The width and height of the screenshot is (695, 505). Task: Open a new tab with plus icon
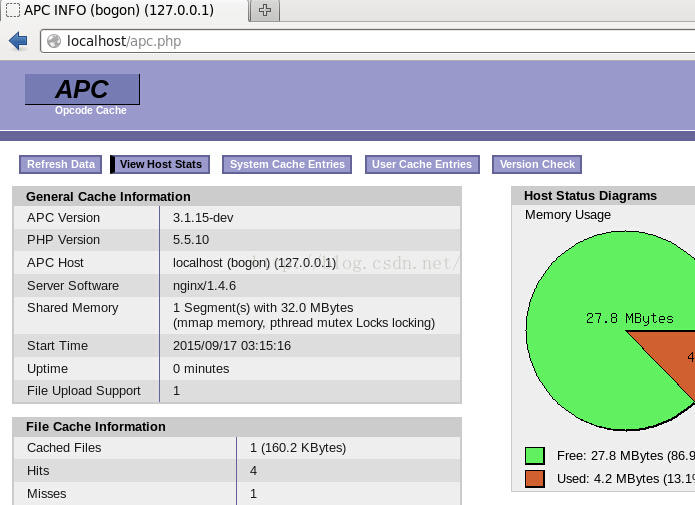click(x=265, y=10)
